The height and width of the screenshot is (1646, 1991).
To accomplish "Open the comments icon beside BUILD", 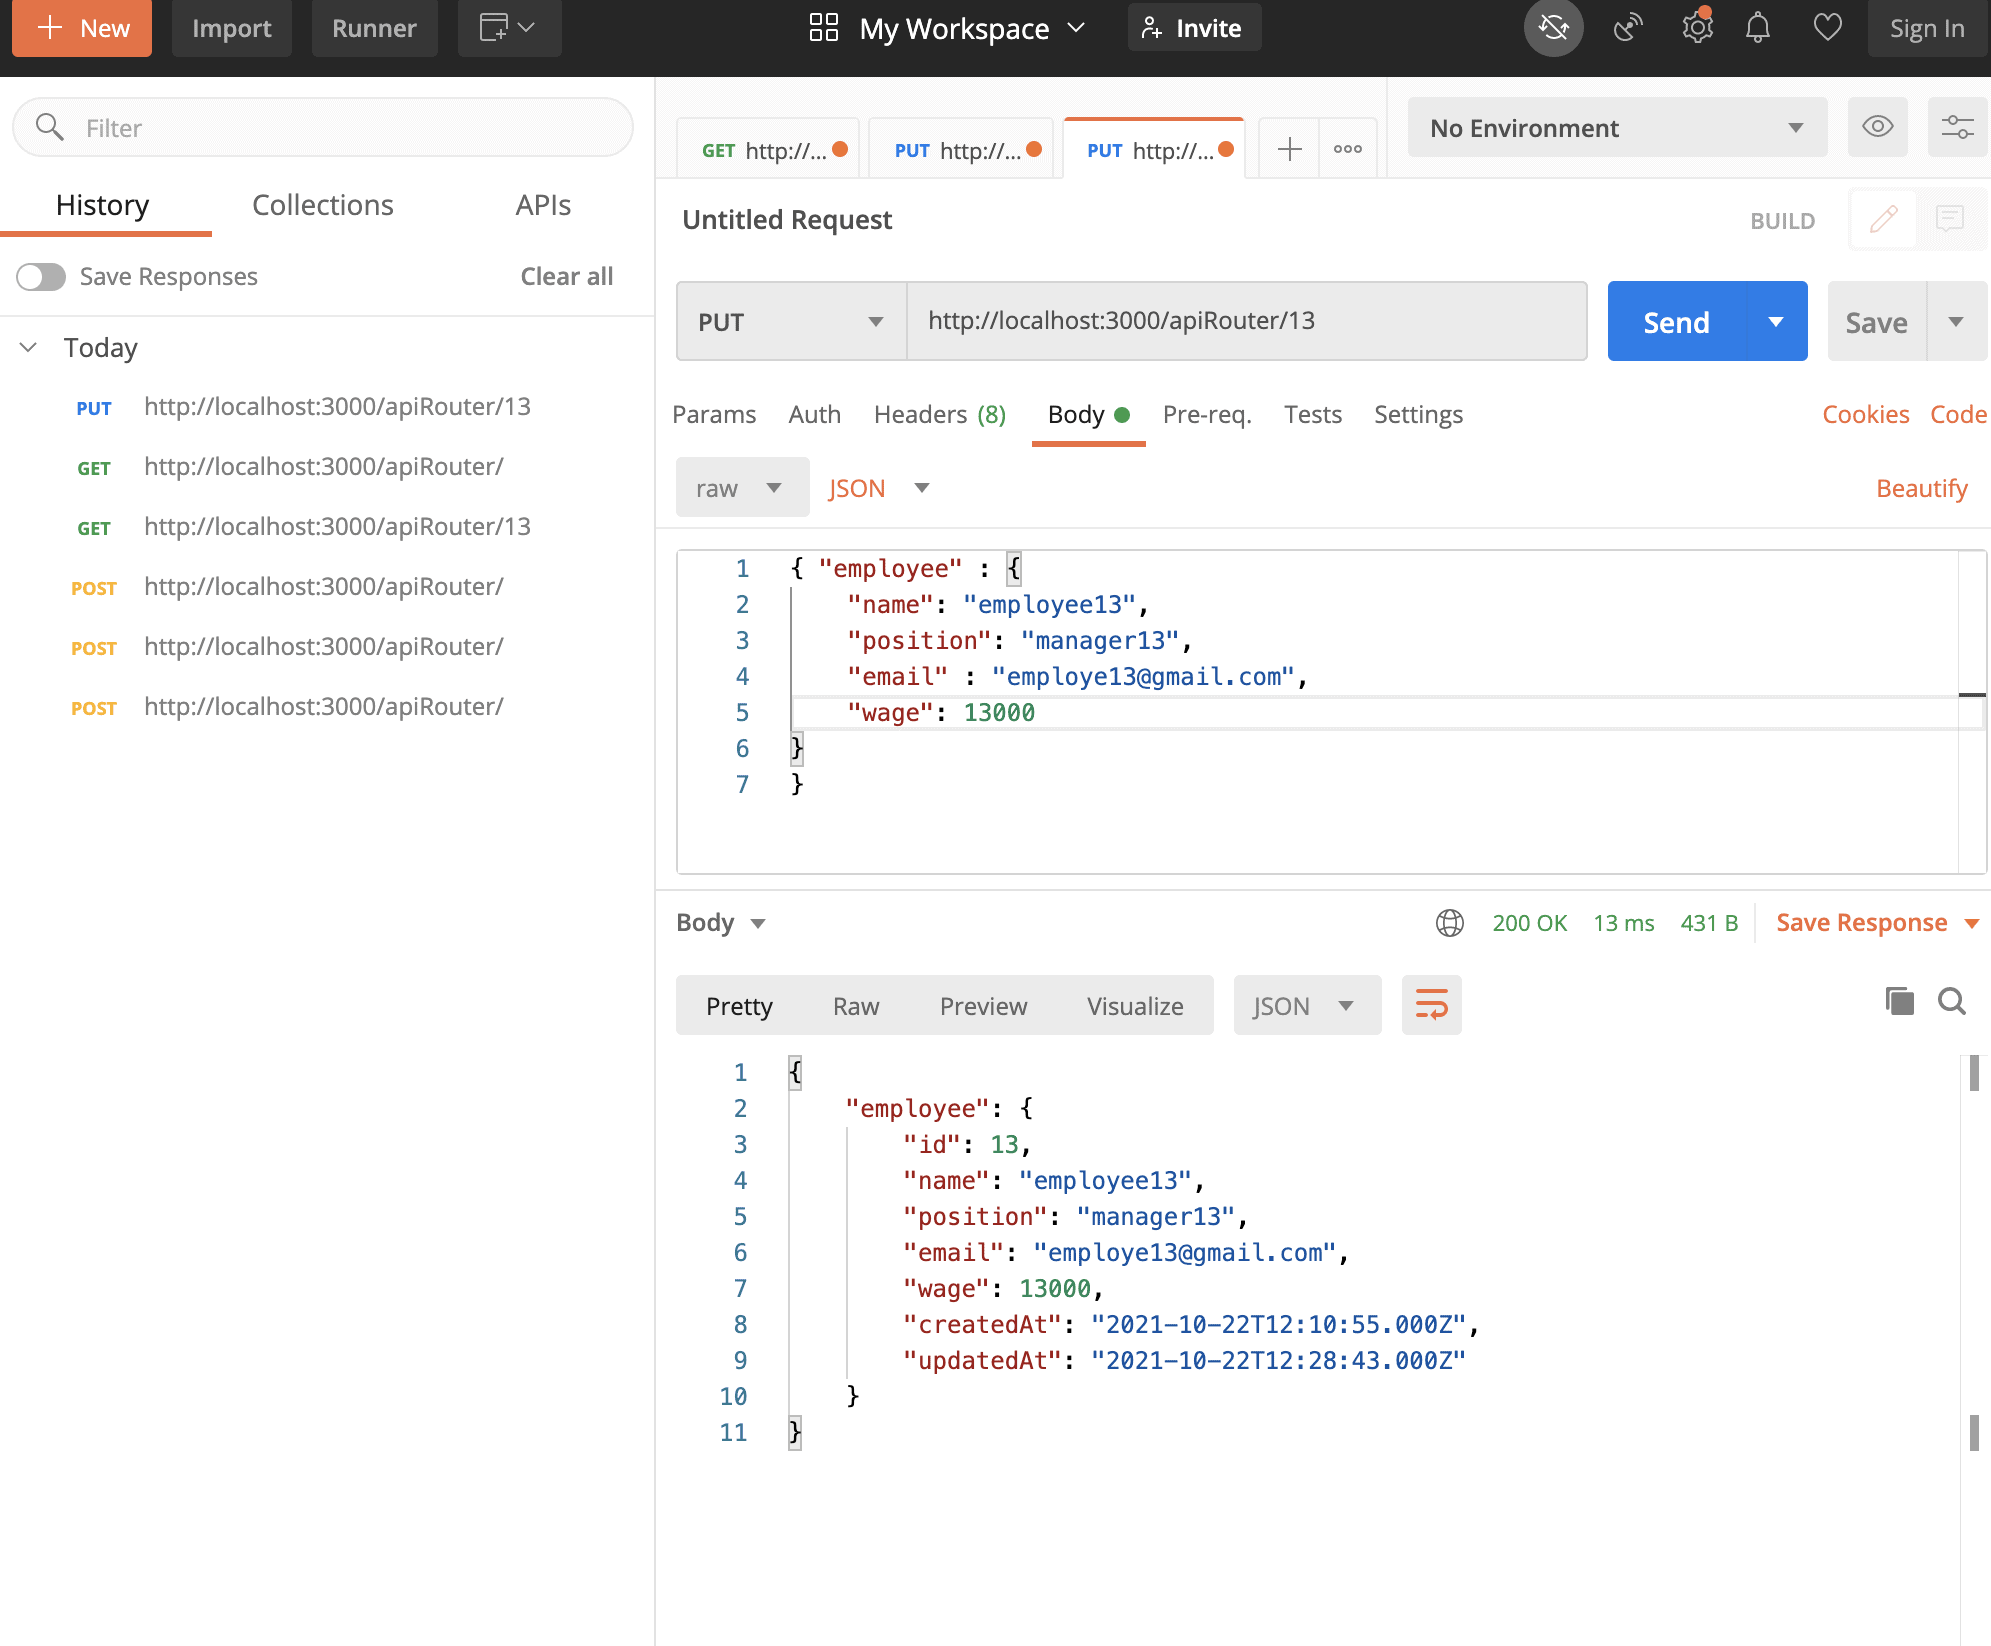I will [x=1949, y=219].
